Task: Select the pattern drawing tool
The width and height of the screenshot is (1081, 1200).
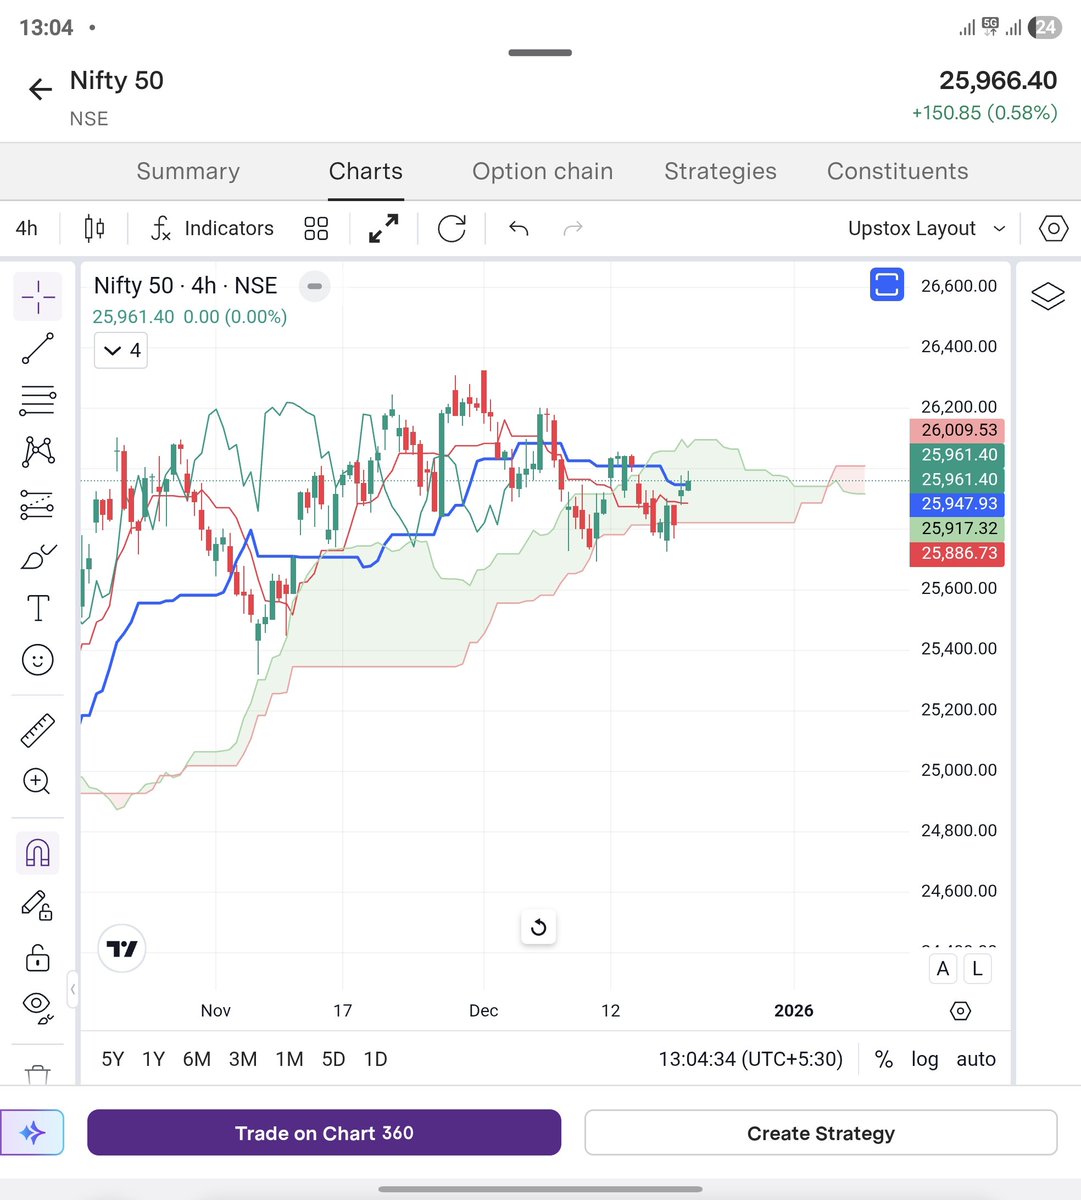Action: tap(38, 452)
